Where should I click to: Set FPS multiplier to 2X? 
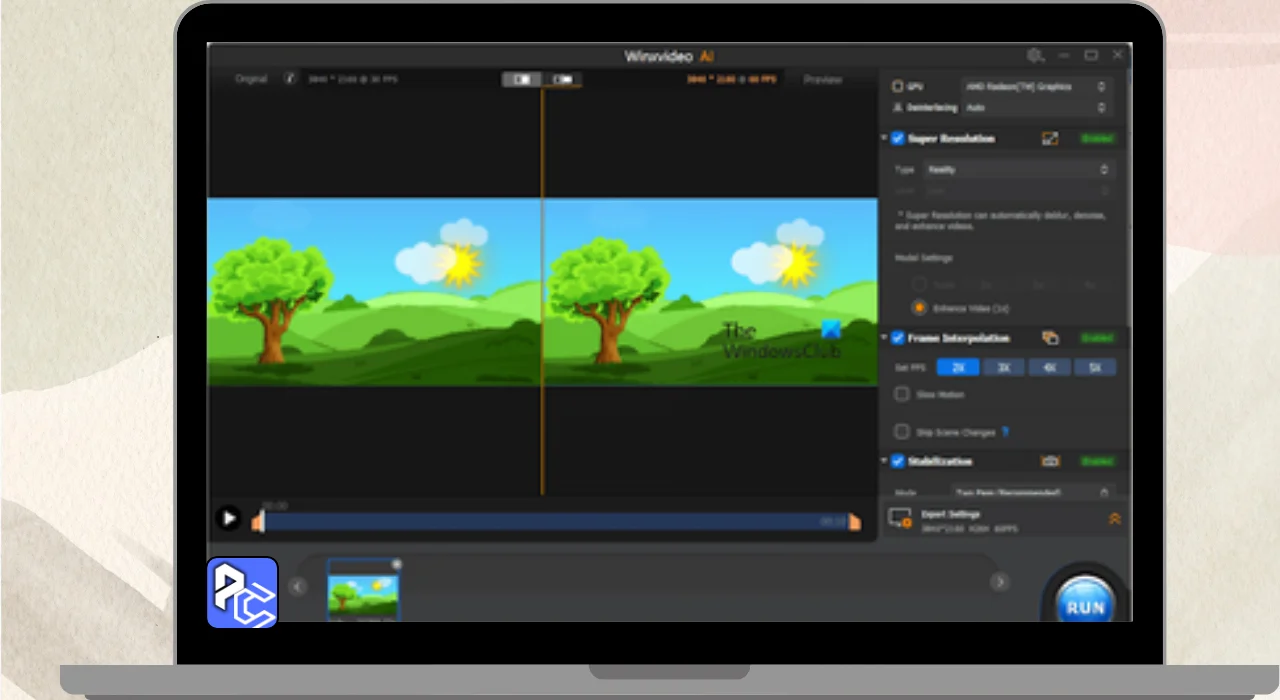[x=958, y=368]
